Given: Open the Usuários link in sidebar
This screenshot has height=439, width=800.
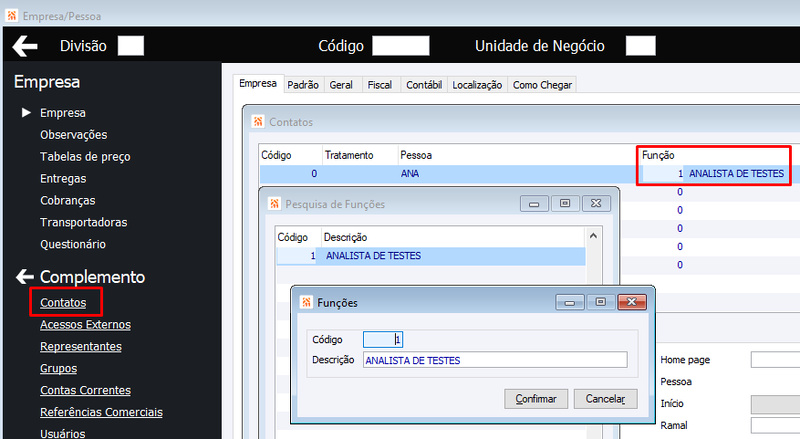Looking at the screenshot, I should (63, 433).
